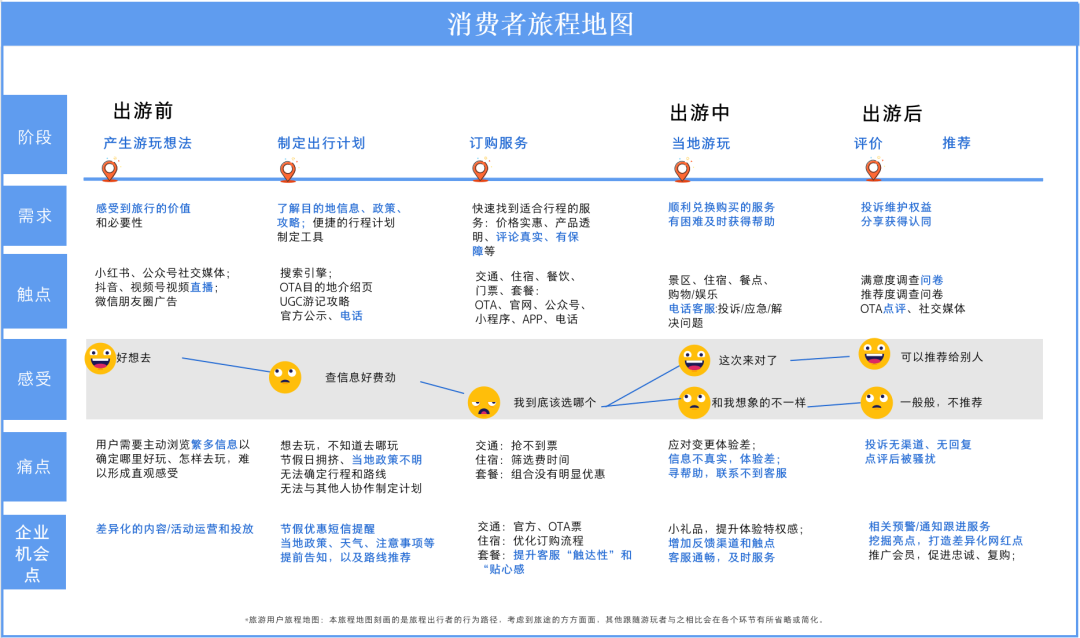
Task: Click the 需求 row label
Action: (x=34, y=216)
